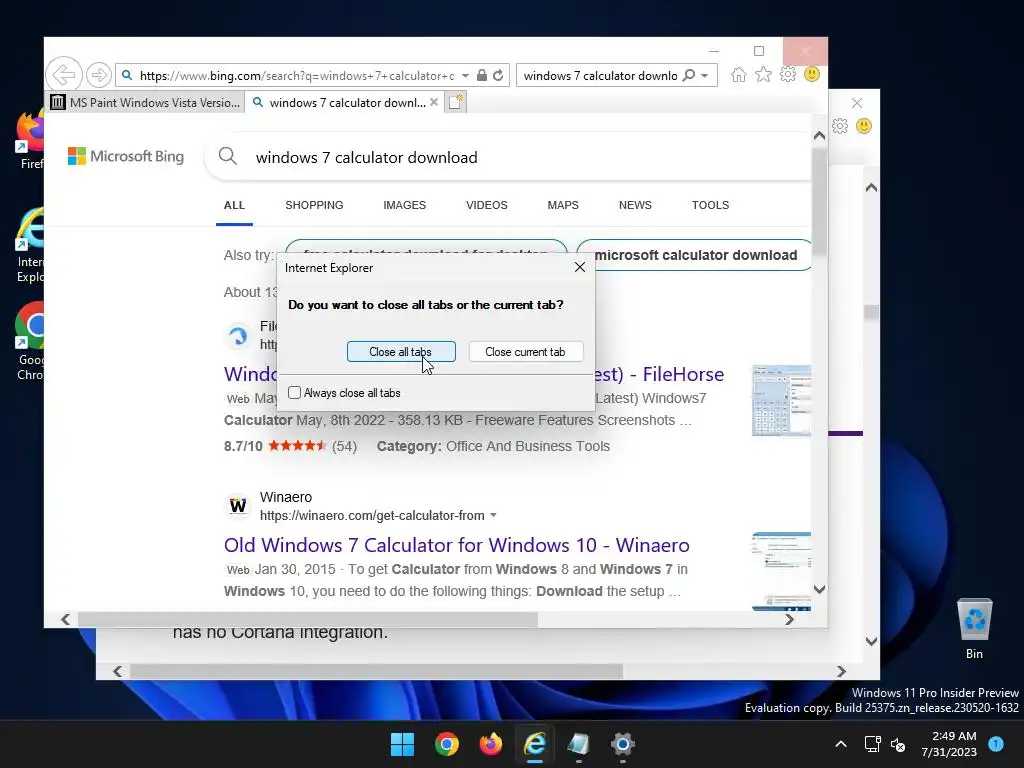Click the taskbar clock and date
This screenshot has width=1024, height=768.
click(x=949, y=744)
